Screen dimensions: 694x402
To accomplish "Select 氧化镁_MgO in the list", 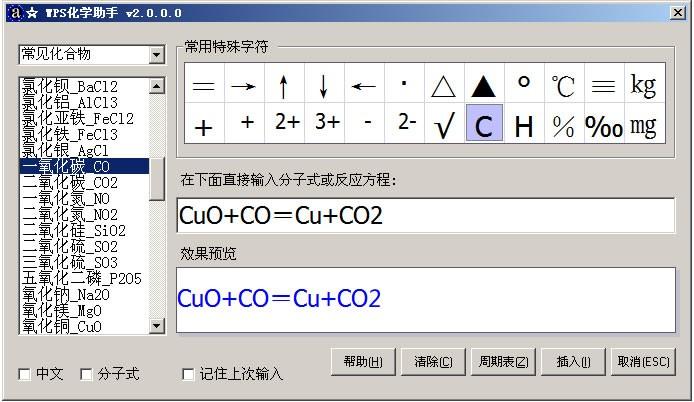I will tap(85, 310).
